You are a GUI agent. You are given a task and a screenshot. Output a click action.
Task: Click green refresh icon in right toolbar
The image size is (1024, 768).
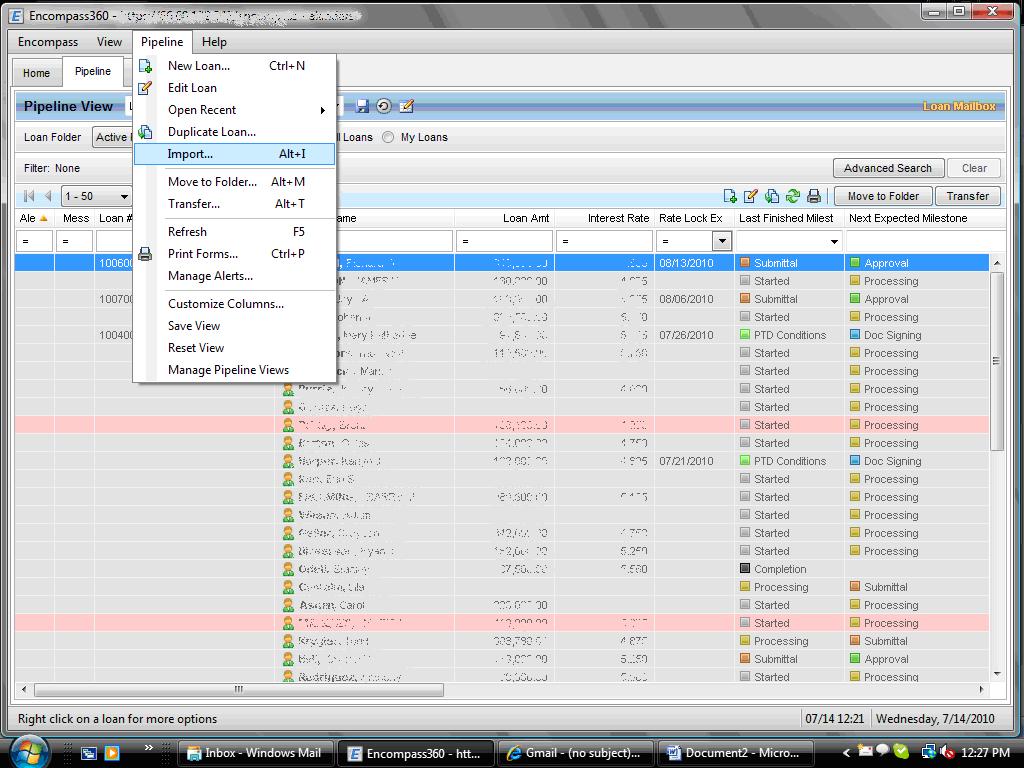[x=793, y=196]
